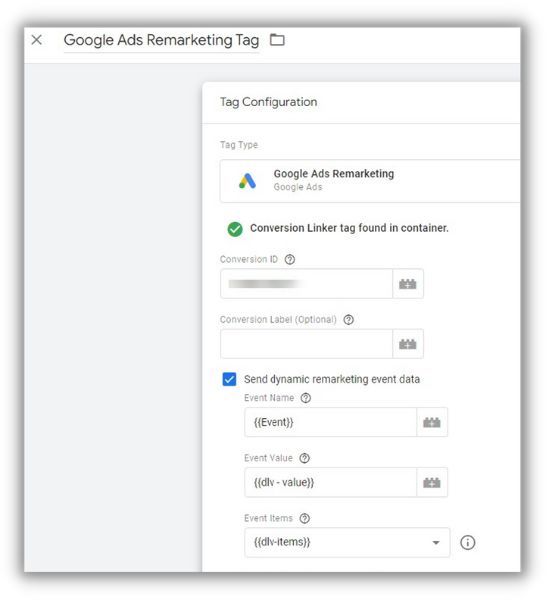The image size is (548, 600).
Task: Open help for Event Items
Action: [x=305, y=518]
